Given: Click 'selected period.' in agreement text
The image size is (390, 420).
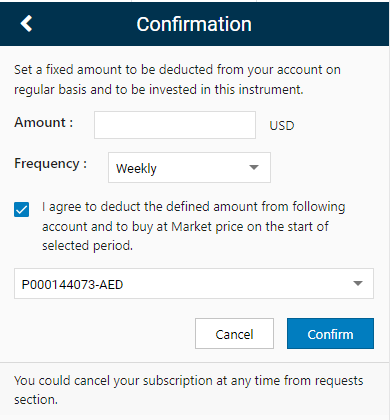Looking at the screenshot, I should (87, 246).
